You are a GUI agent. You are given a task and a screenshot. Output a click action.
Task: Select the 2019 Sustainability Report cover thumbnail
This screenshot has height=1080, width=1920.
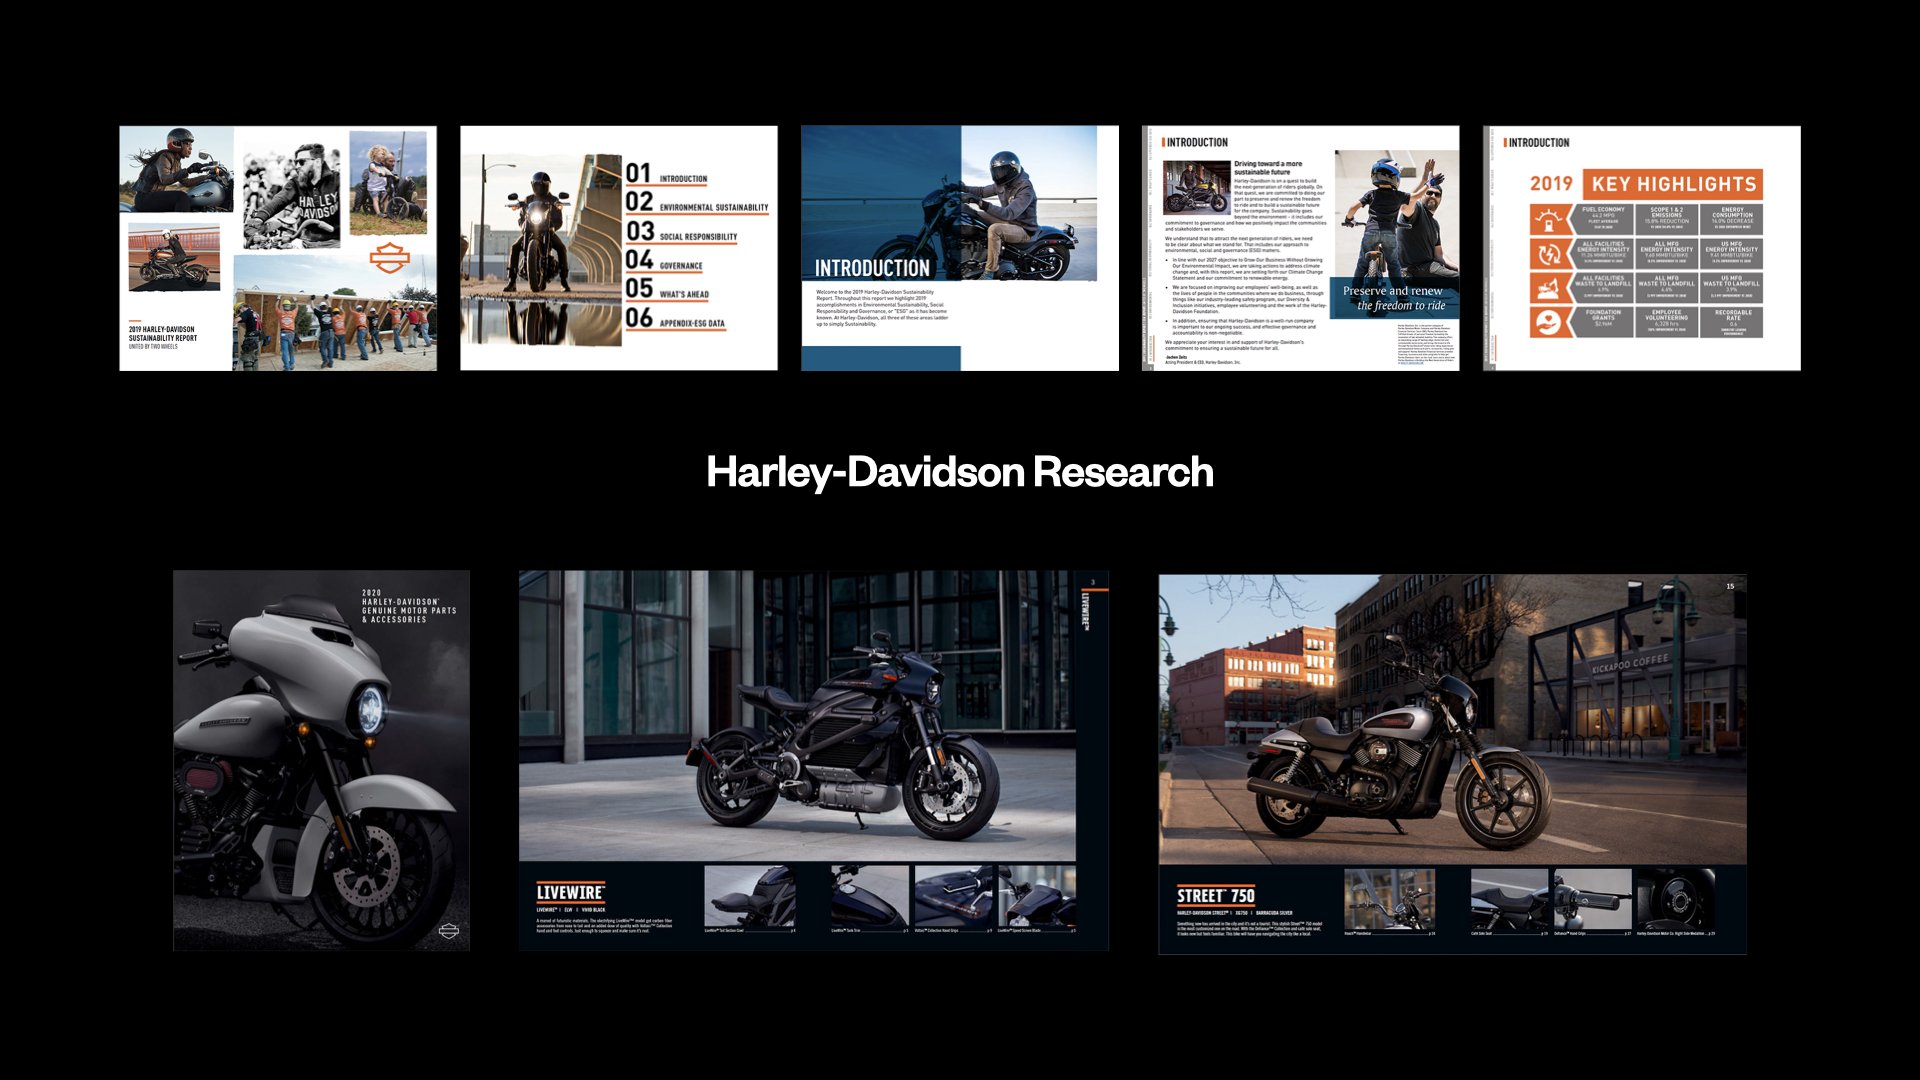click(278, 248)
